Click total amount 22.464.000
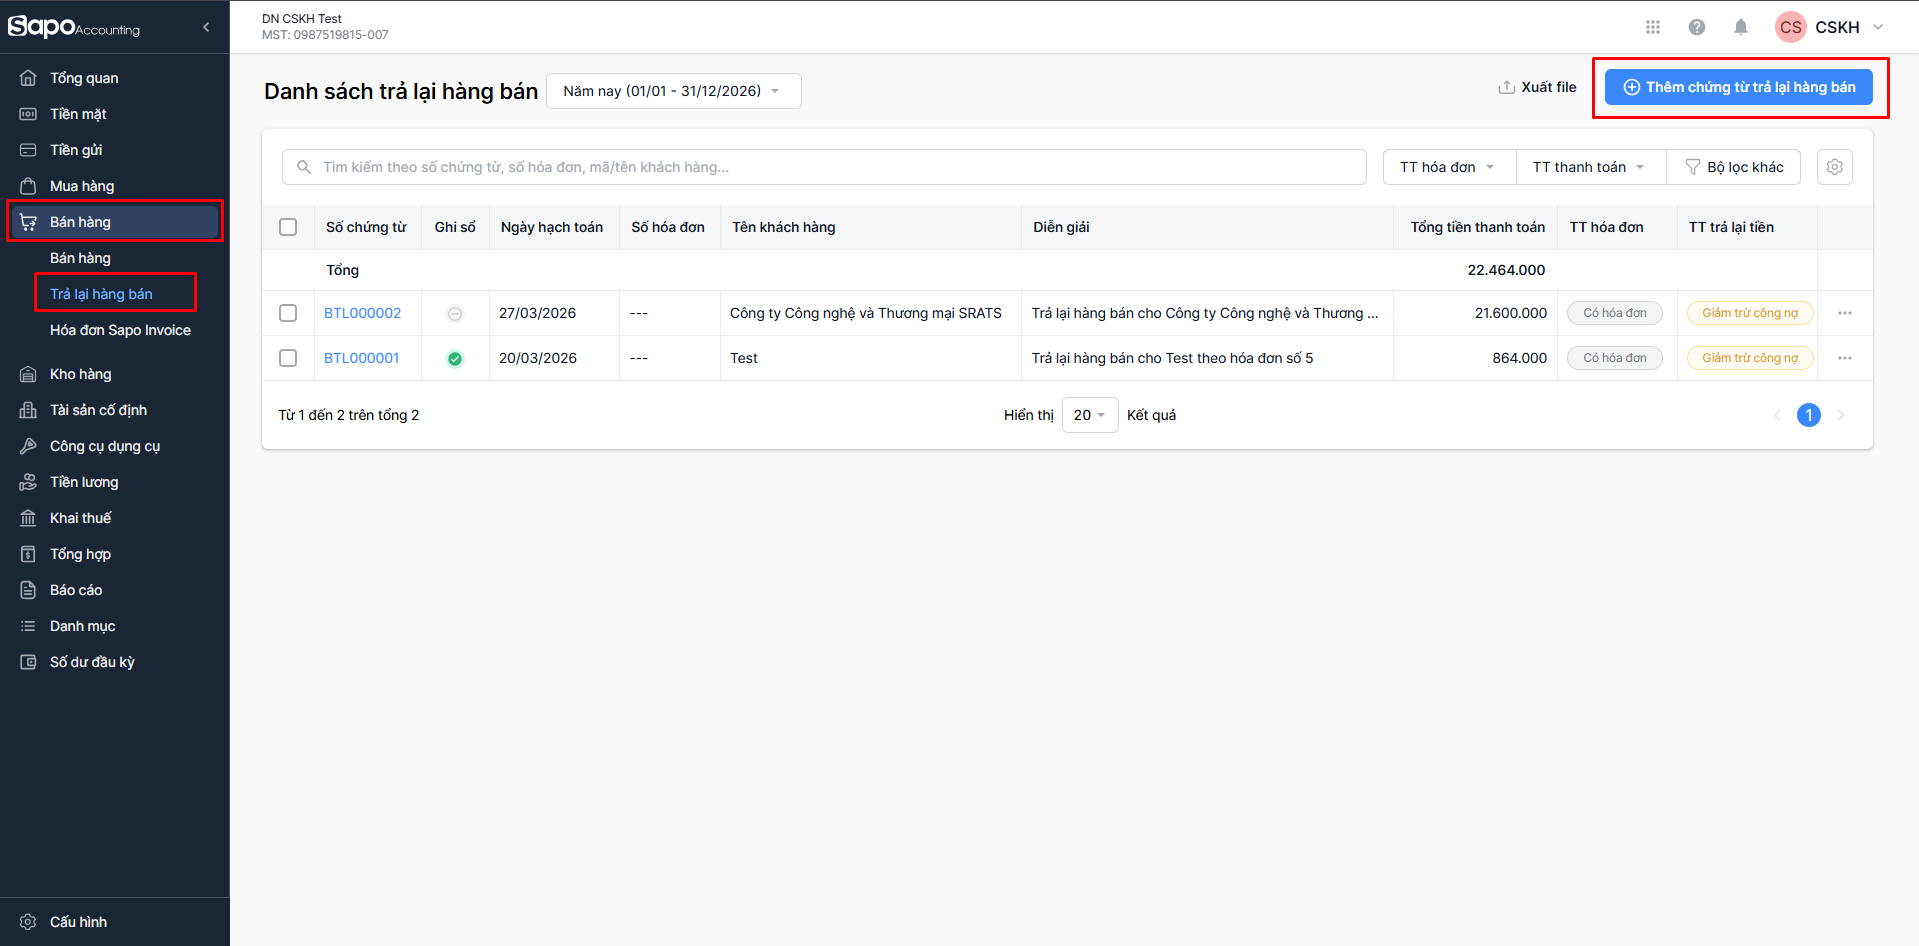Image resolution: width=1919 pixels, height=946 pixels. [x=1506, y=270]
